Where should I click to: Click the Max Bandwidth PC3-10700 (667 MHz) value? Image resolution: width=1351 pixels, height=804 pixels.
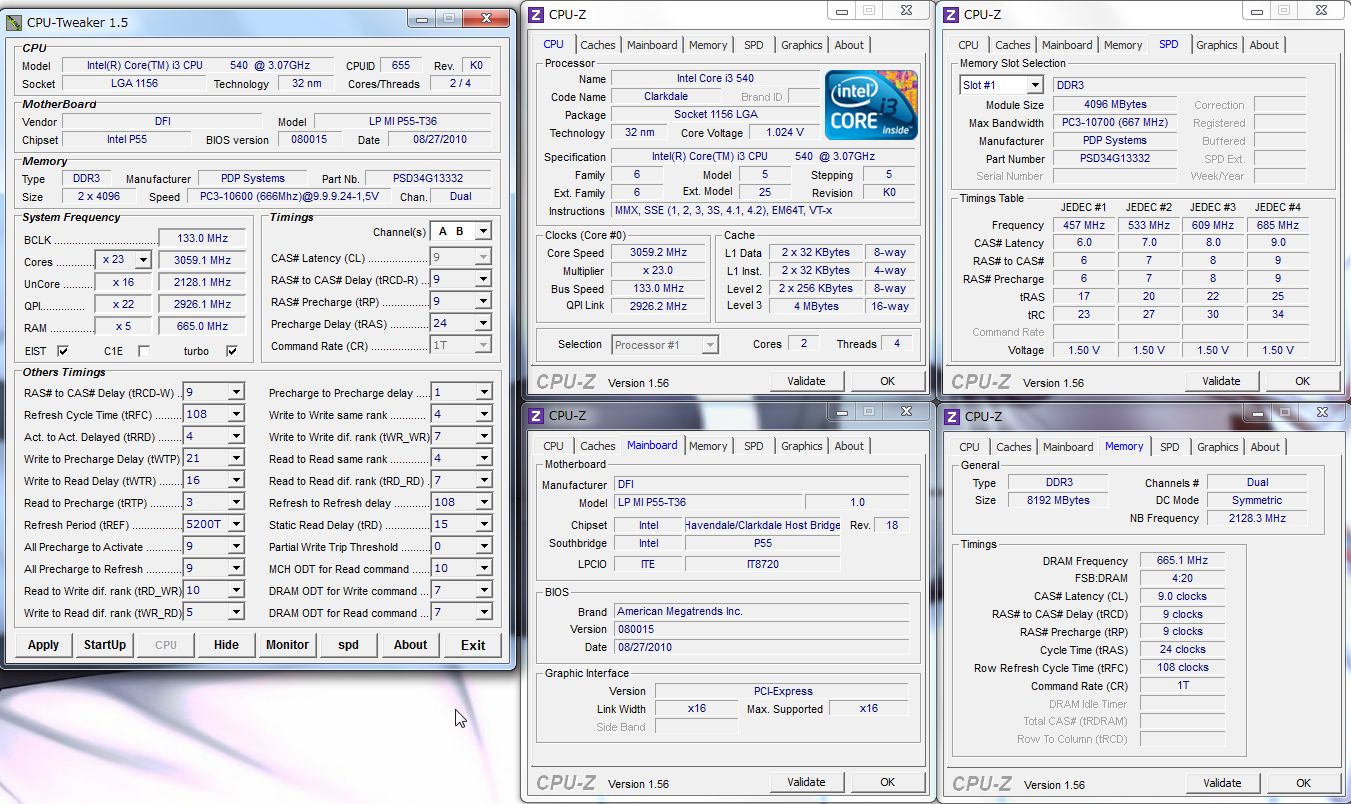(1115, 122)
